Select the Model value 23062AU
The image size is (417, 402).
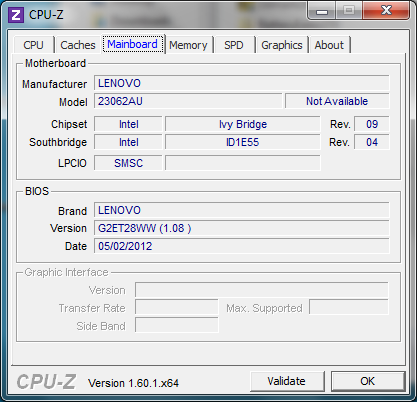188,101
